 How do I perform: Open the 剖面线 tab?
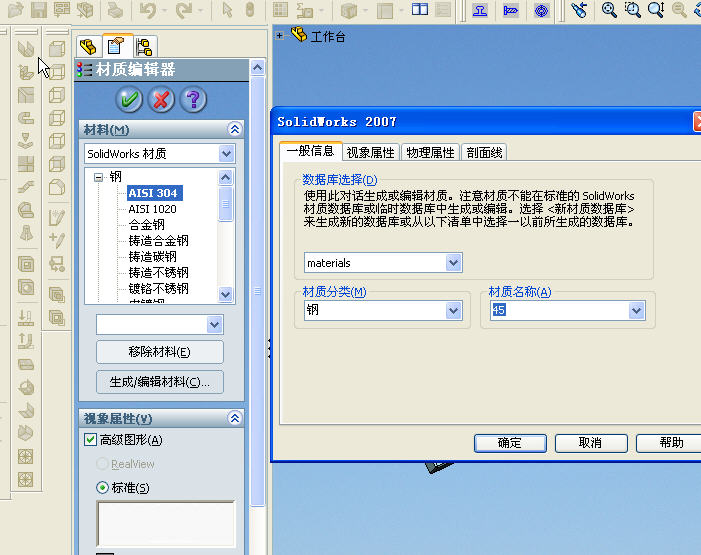[x=484, y=153]
